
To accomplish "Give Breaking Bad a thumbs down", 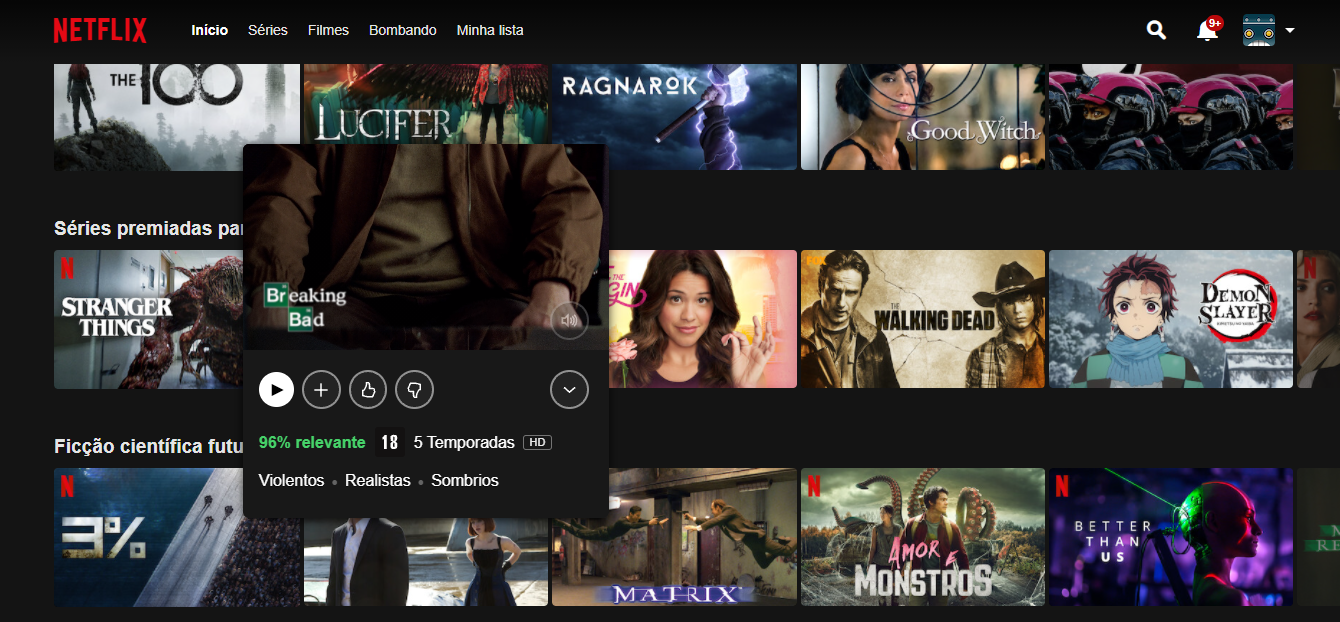I will tap(414, 390).
